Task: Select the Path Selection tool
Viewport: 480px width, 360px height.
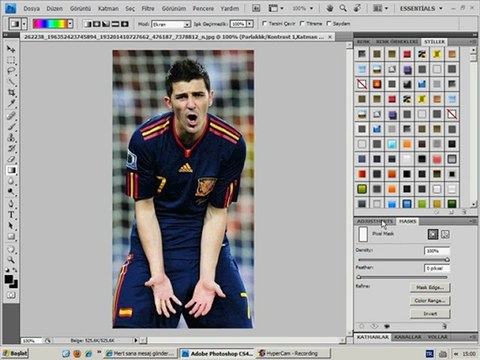Action: (11, 226)
